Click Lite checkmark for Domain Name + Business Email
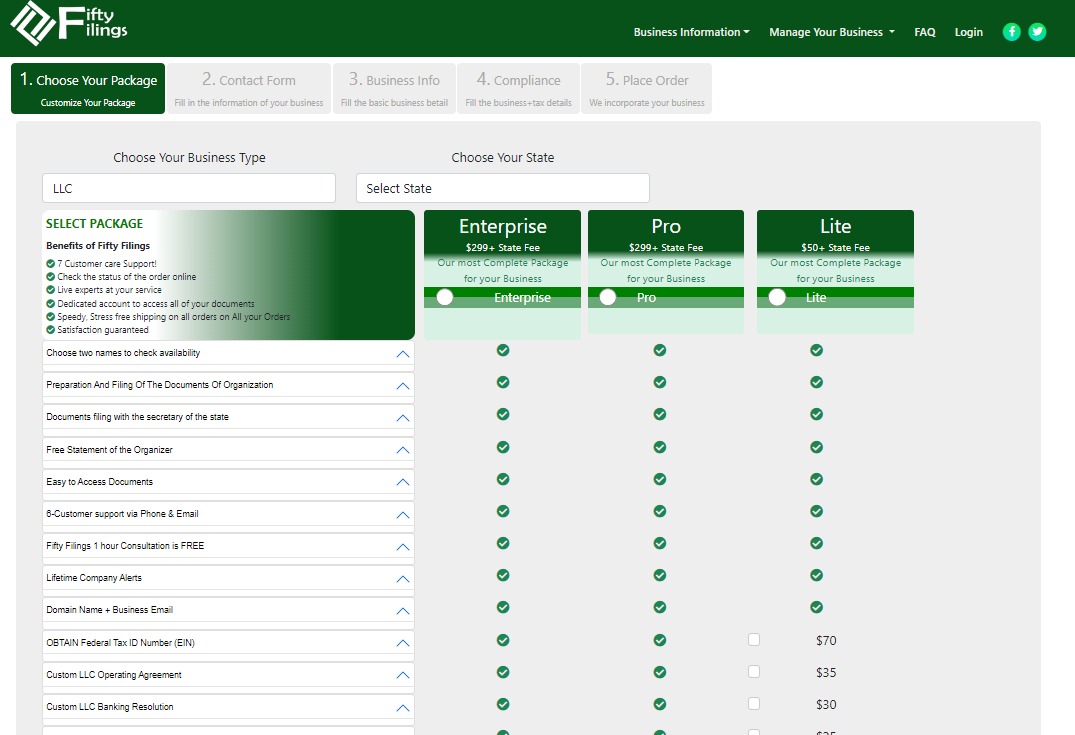1075x735 pixels. pyautogui.click(x=816, y=607)
